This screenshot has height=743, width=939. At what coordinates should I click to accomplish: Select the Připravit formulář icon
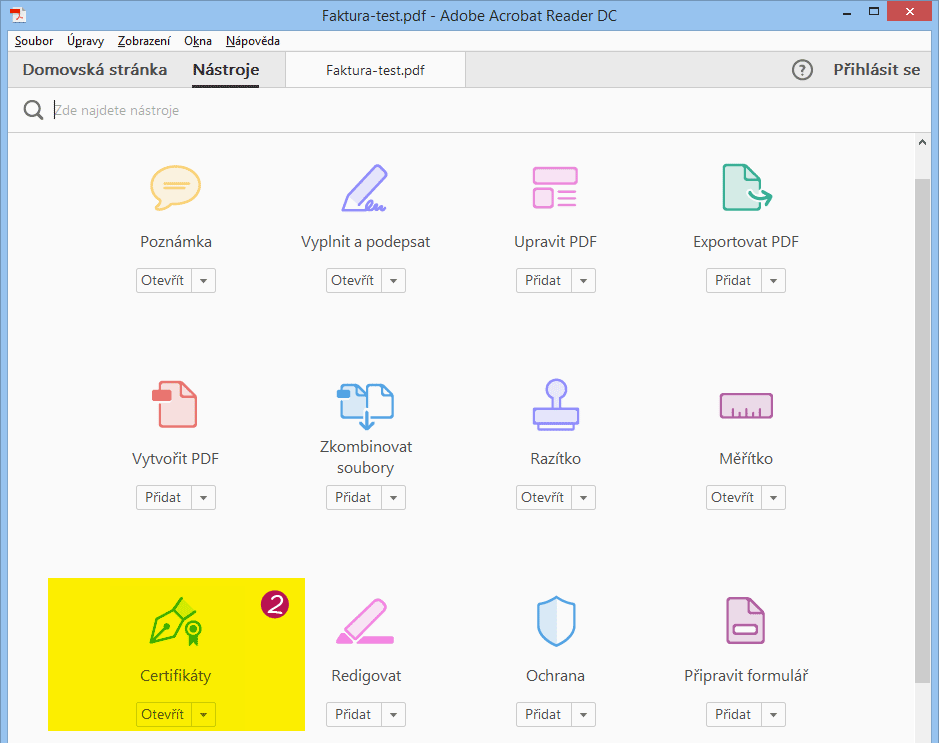coord(746,621)
